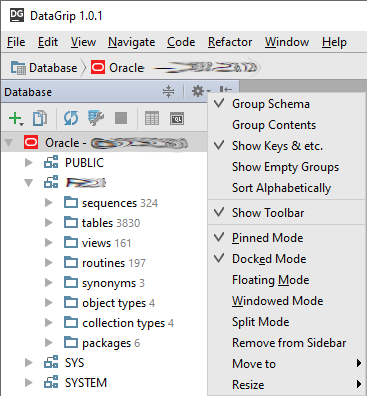Select Split Mode from the menu
367x396 pixels.
coord(287,322)
